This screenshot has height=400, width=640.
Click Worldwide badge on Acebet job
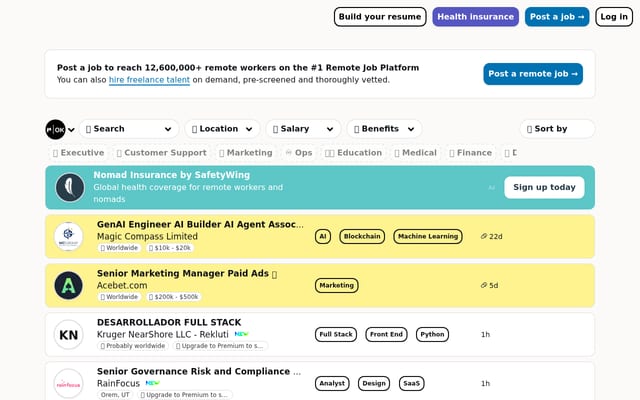pyautogui.click(x=119, y=297)
